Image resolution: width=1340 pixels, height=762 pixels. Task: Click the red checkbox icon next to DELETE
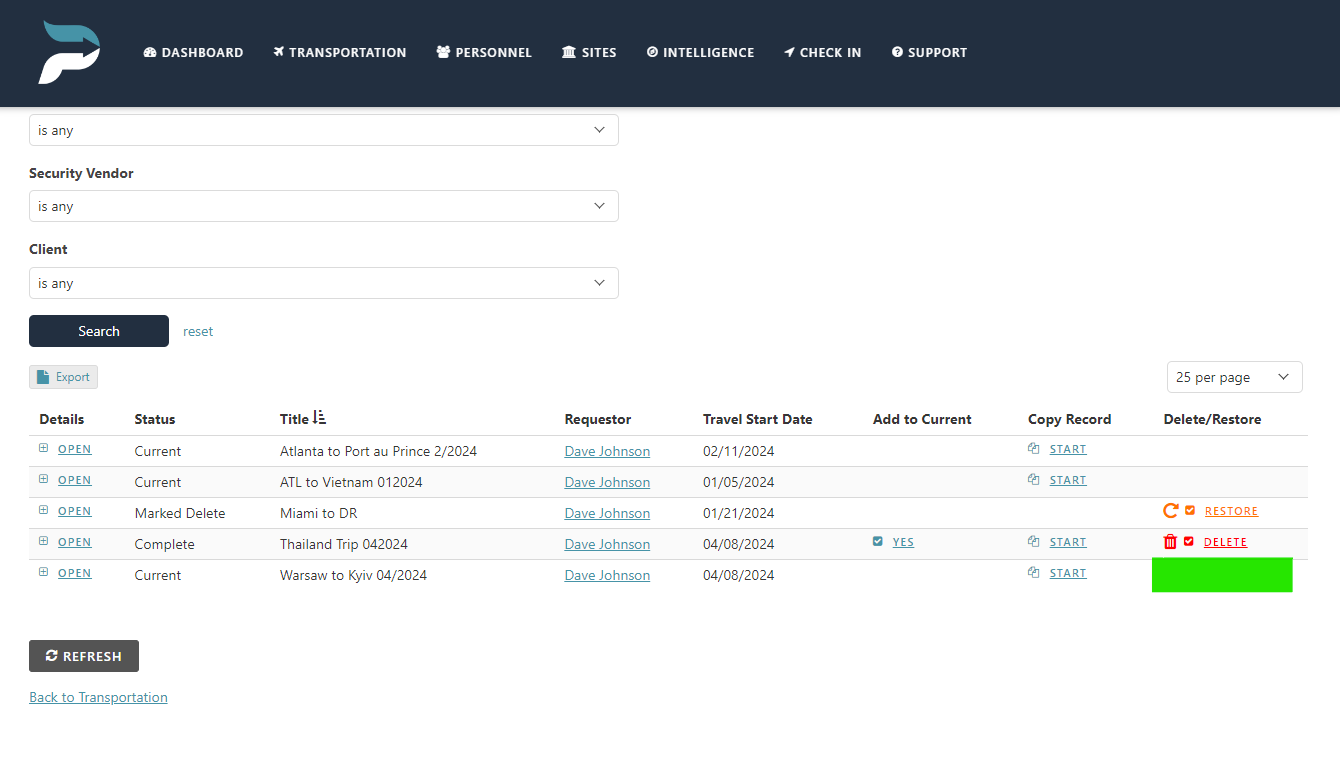tap(1188, 541)
